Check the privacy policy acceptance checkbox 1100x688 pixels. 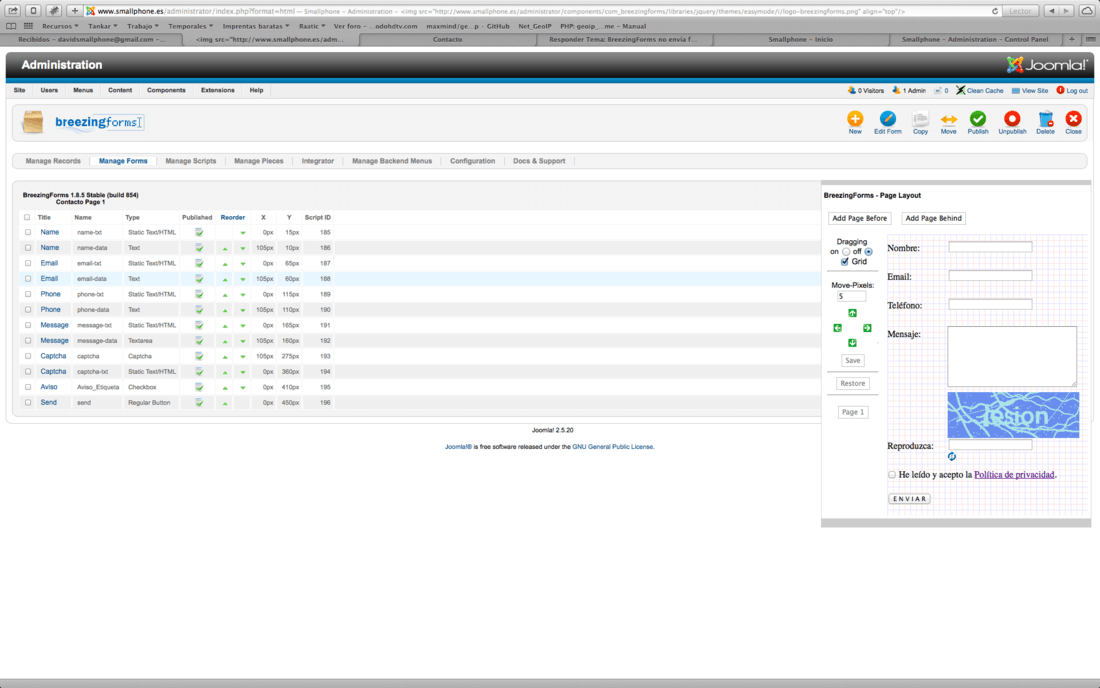point(892,475)
